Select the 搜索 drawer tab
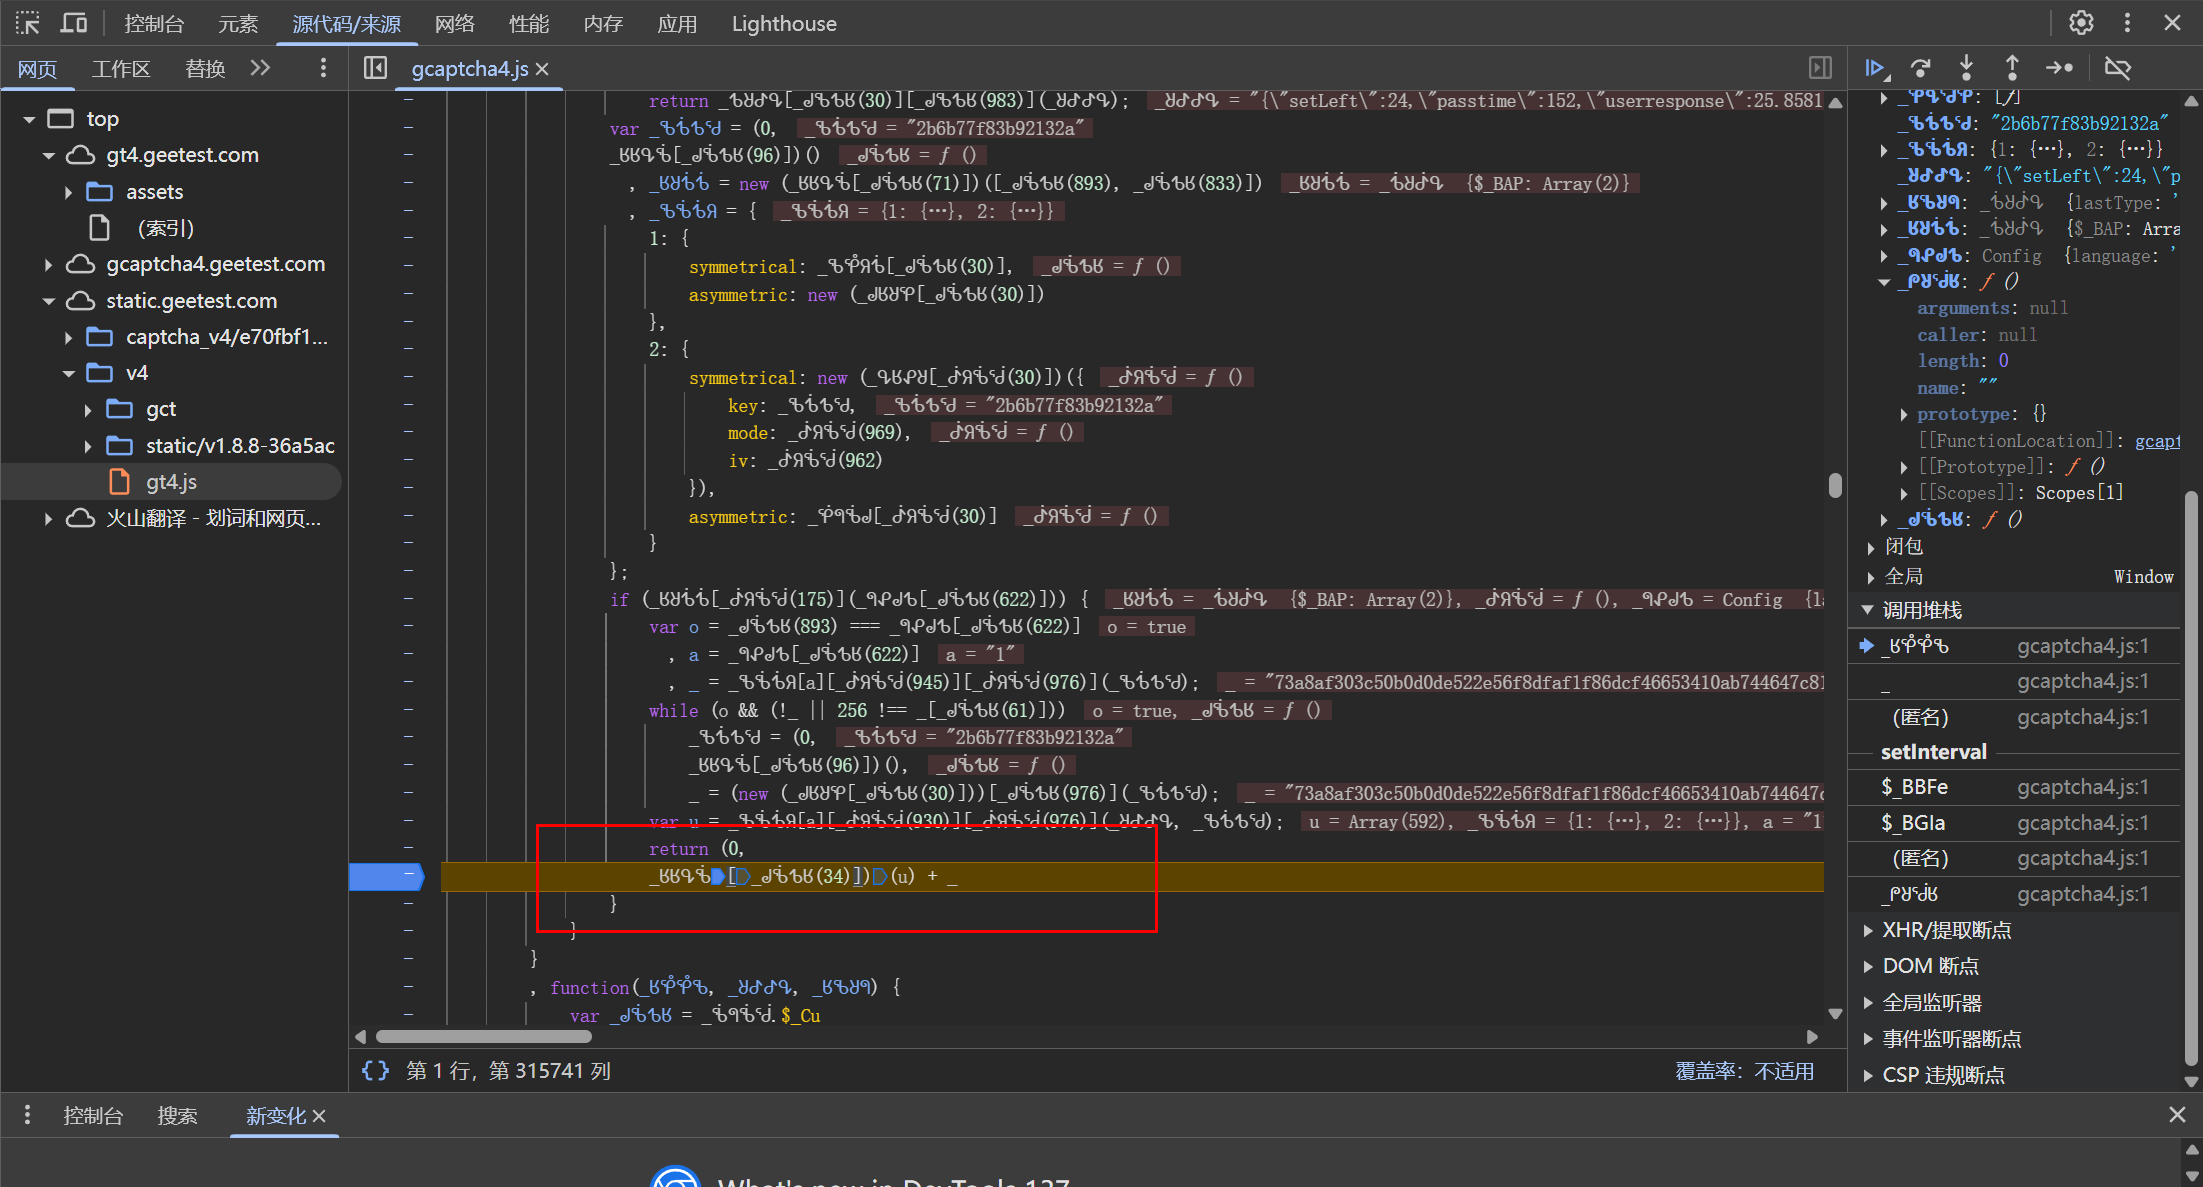The width and height of the screenshot is (2203, 1187). [177, 1116]
